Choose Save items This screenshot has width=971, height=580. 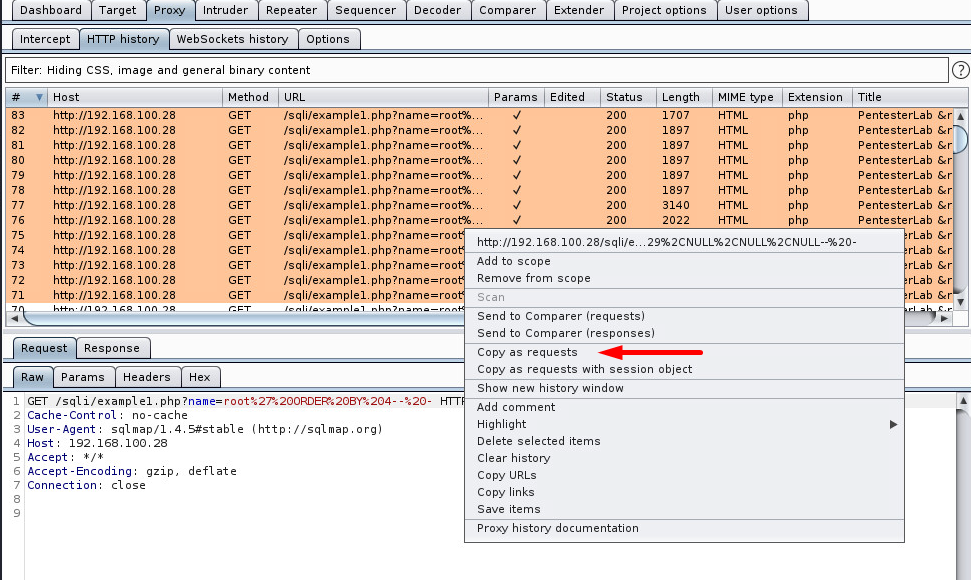(x=684, y=509)
